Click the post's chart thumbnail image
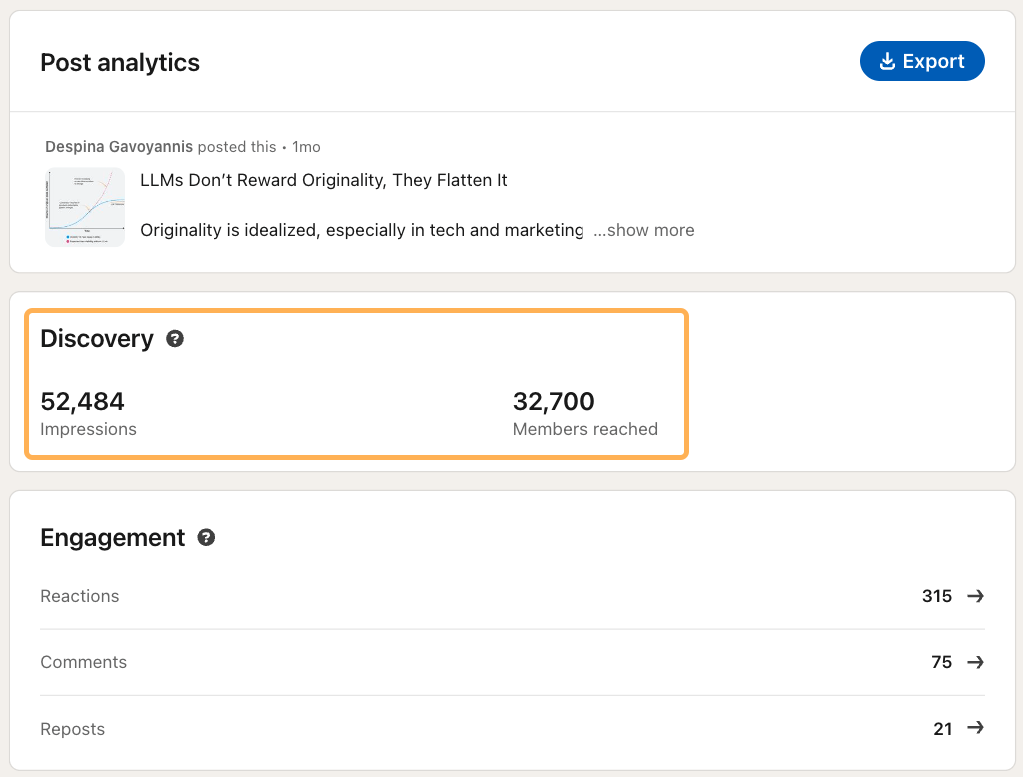The image size is (1023, 777). tap(84, 207)
